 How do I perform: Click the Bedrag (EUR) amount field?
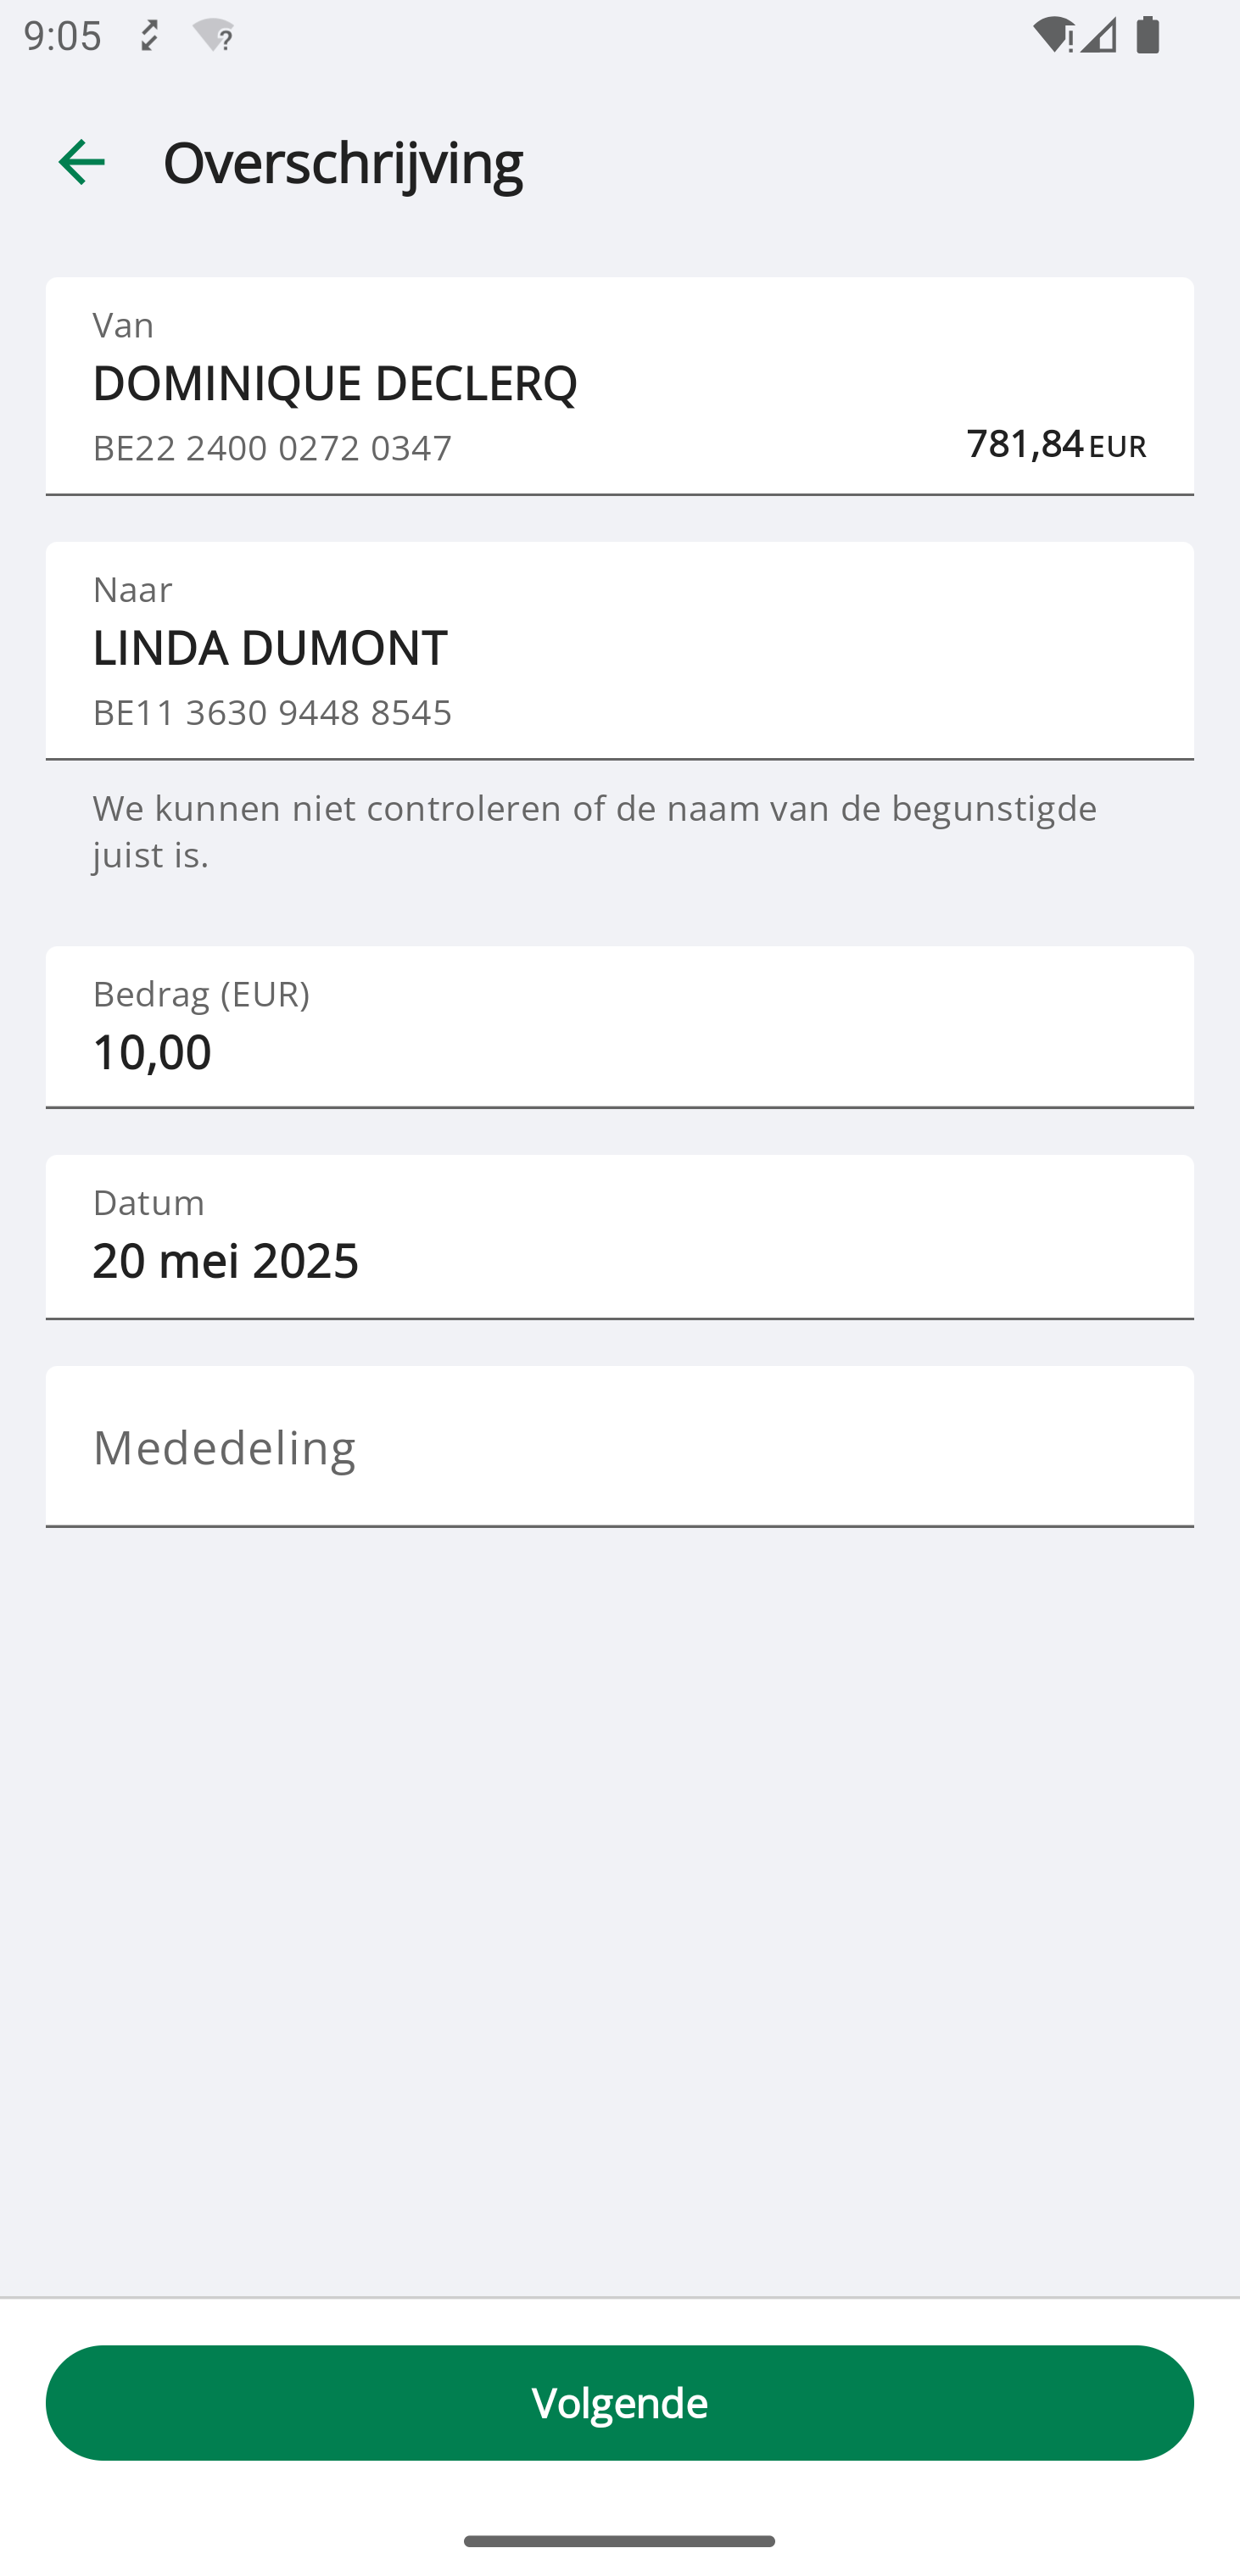[x=619, y=1027]
